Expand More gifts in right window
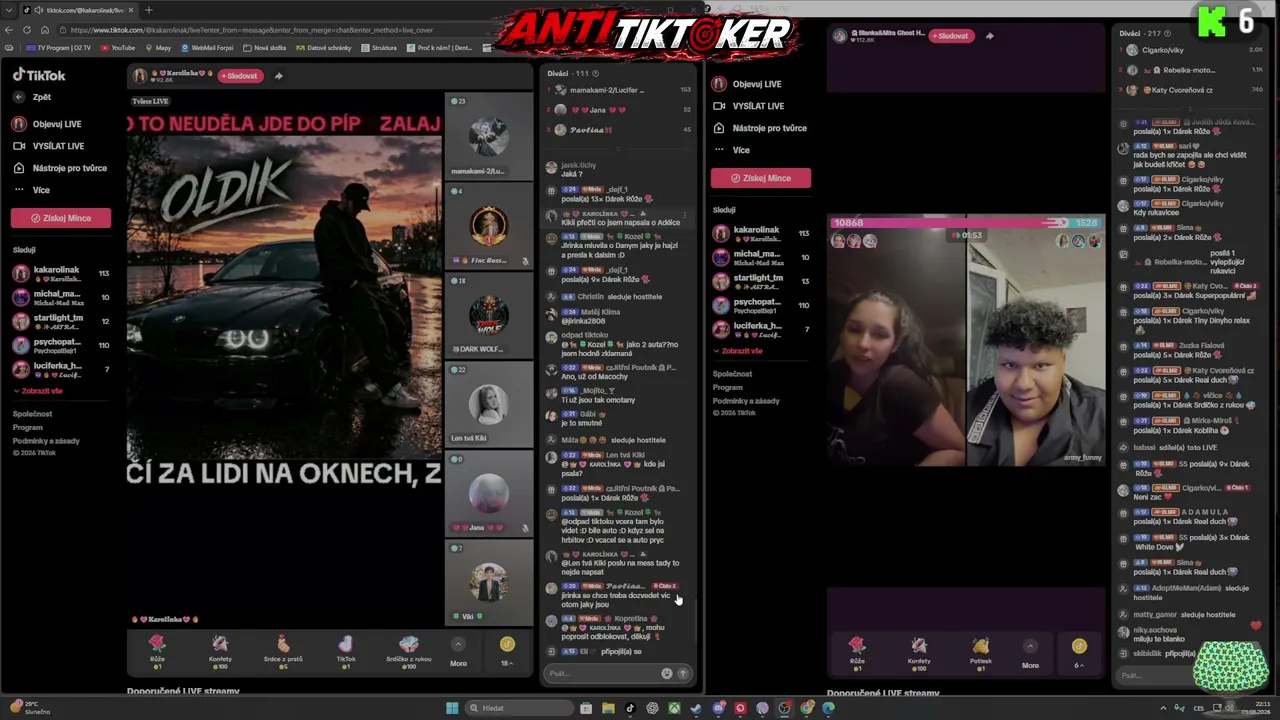The width and height of the screenshot is (1280, 720). click(1030, 653)
